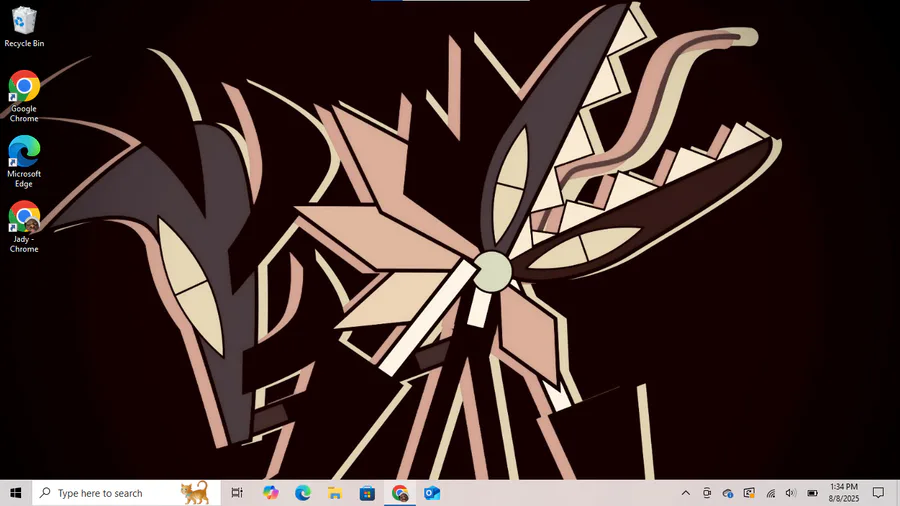The image size is (900, 506).
Task: Open Microsoft Edge from the taskbar
Action: click(302, 493)
